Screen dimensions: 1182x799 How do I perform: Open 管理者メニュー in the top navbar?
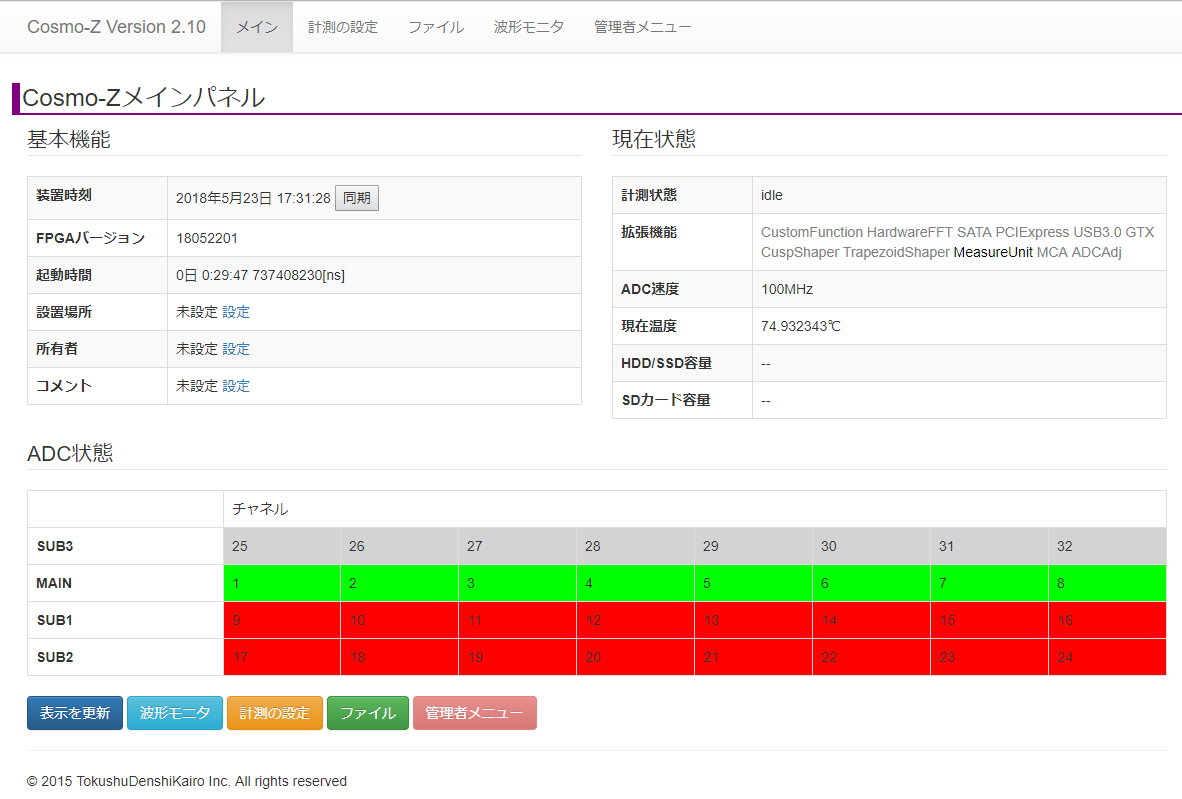642,27
